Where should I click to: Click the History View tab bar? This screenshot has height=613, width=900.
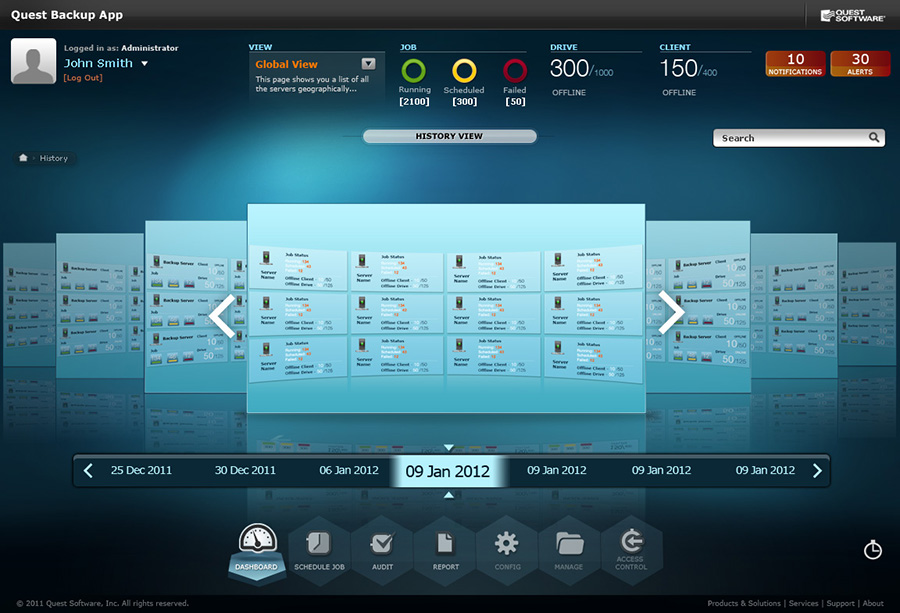click(449, 136)
